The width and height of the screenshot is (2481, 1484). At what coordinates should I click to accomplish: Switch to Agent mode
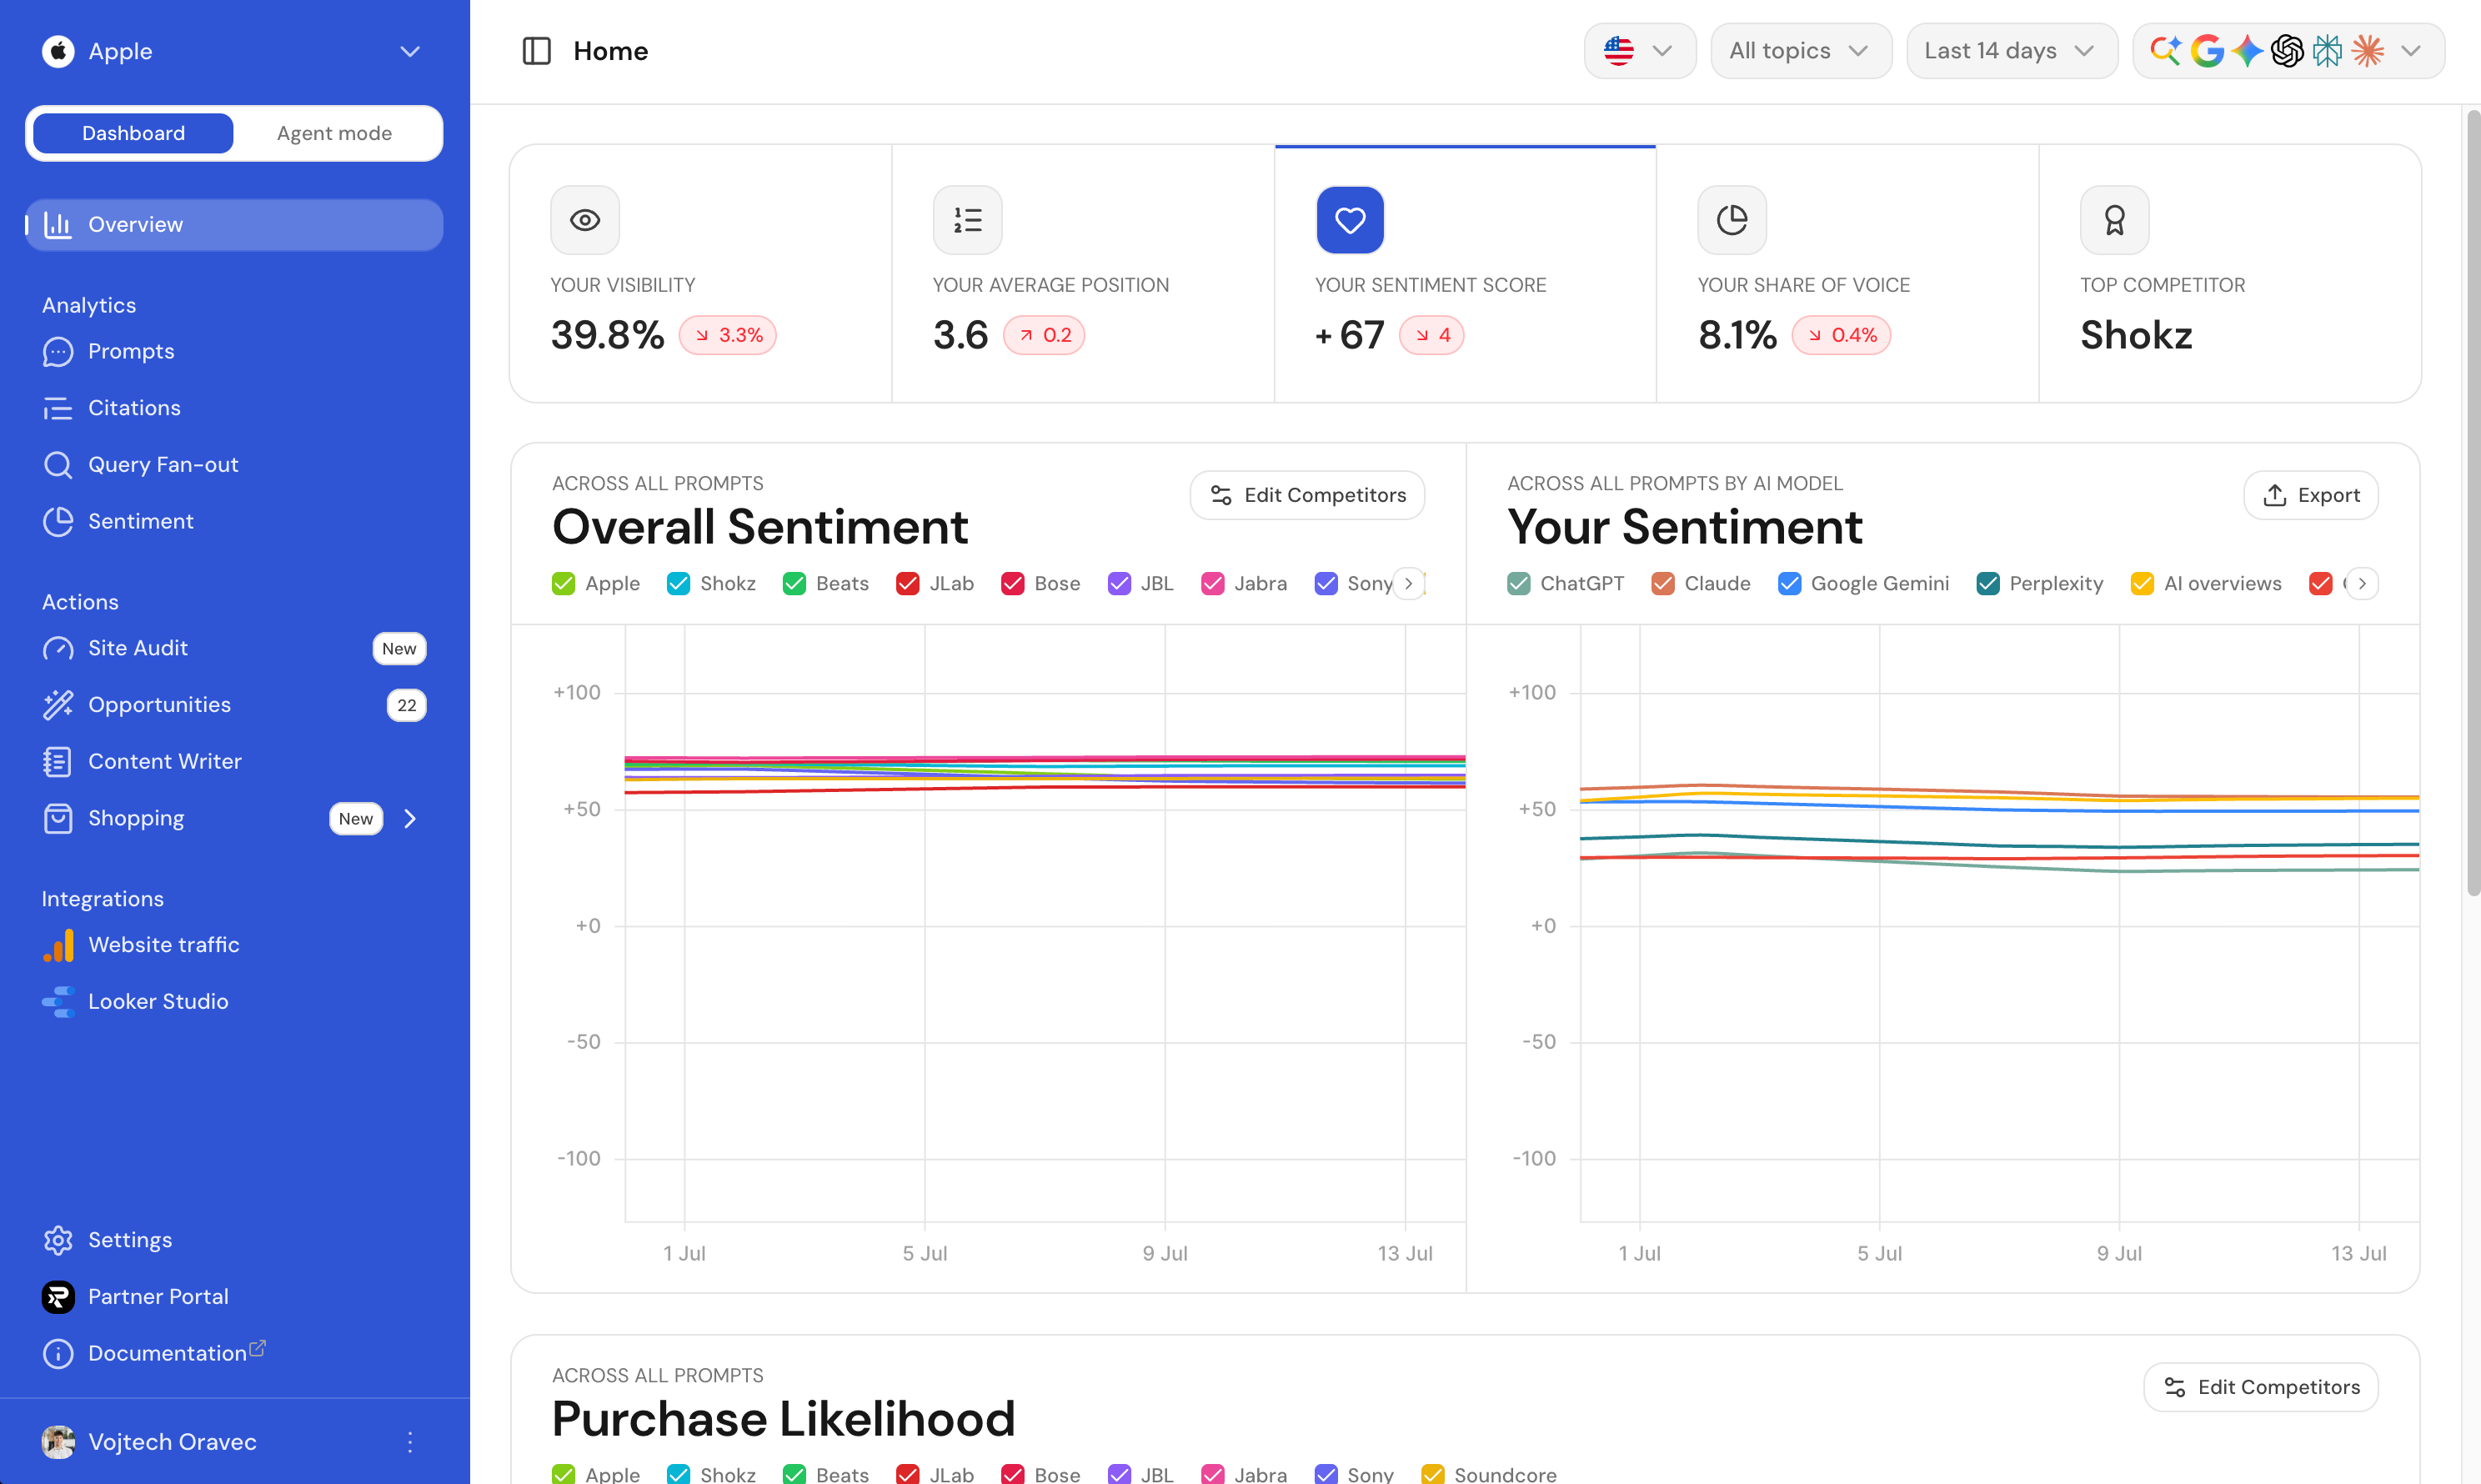click(x=335, y=134)
